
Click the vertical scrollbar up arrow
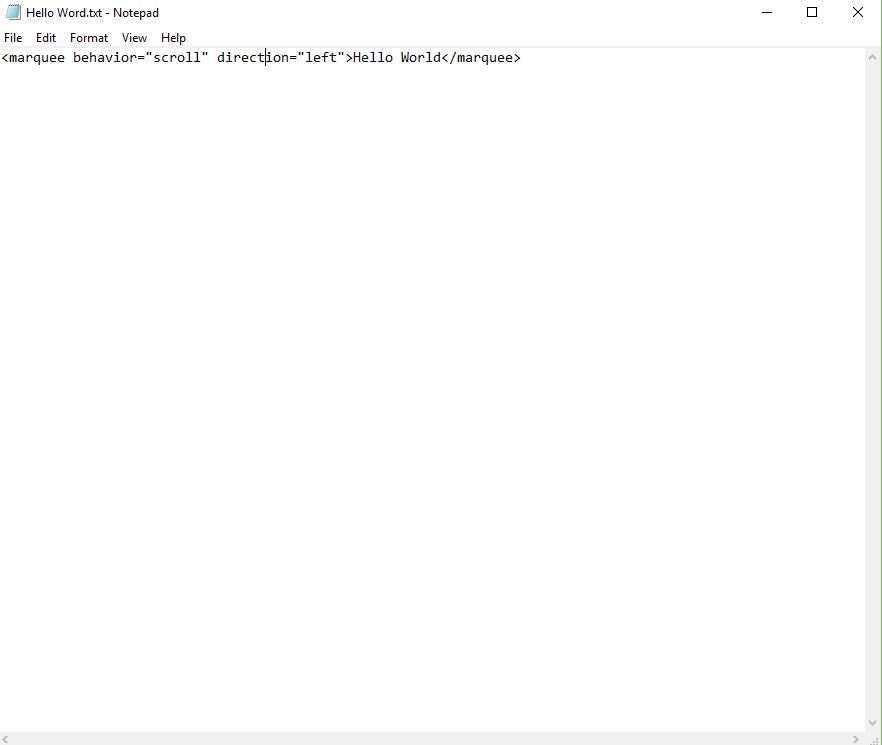(872, 57)
